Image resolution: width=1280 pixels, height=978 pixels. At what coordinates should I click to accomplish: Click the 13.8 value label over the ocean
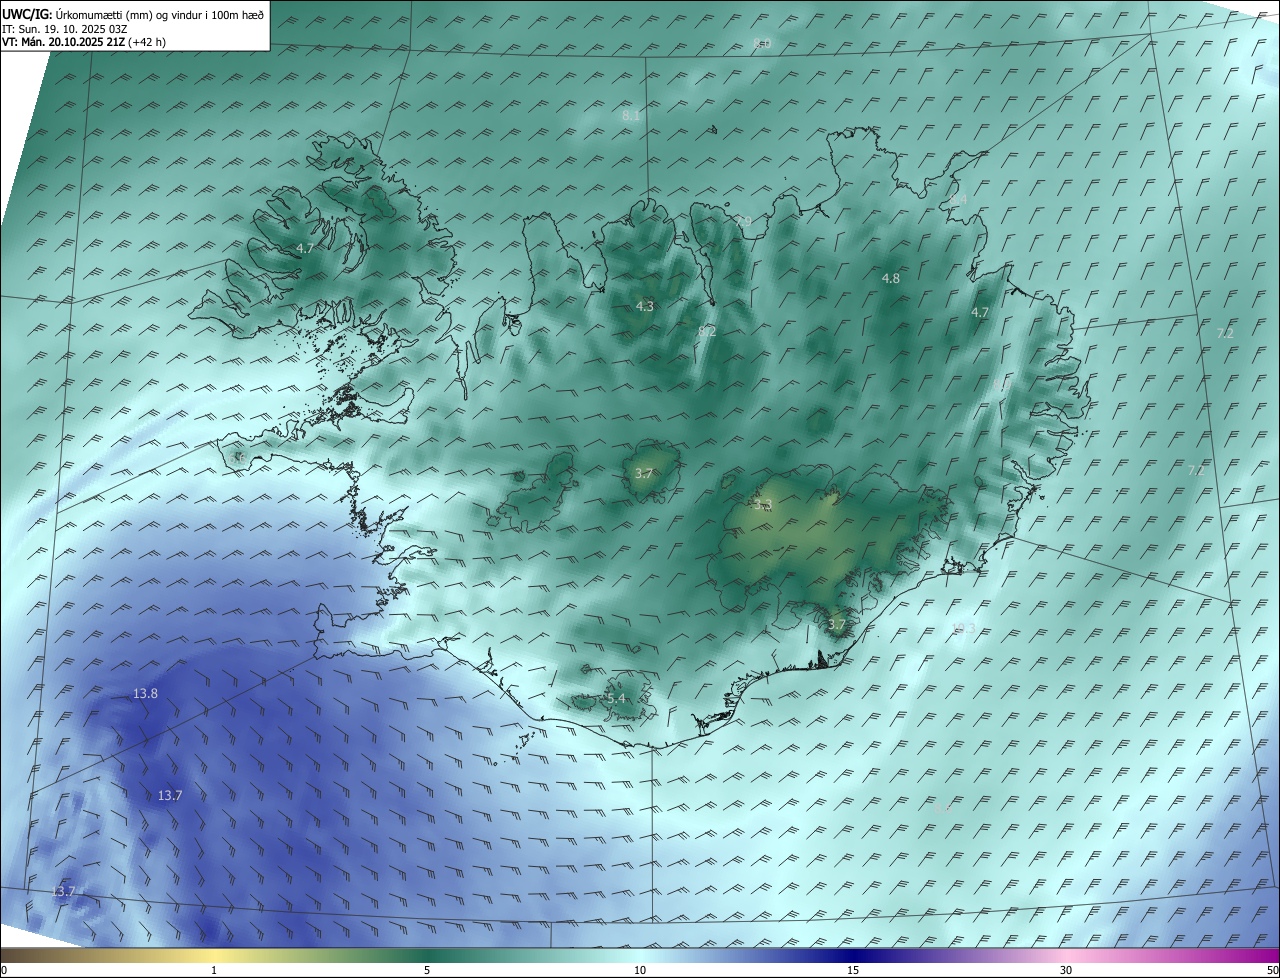[x=145, y=693]
